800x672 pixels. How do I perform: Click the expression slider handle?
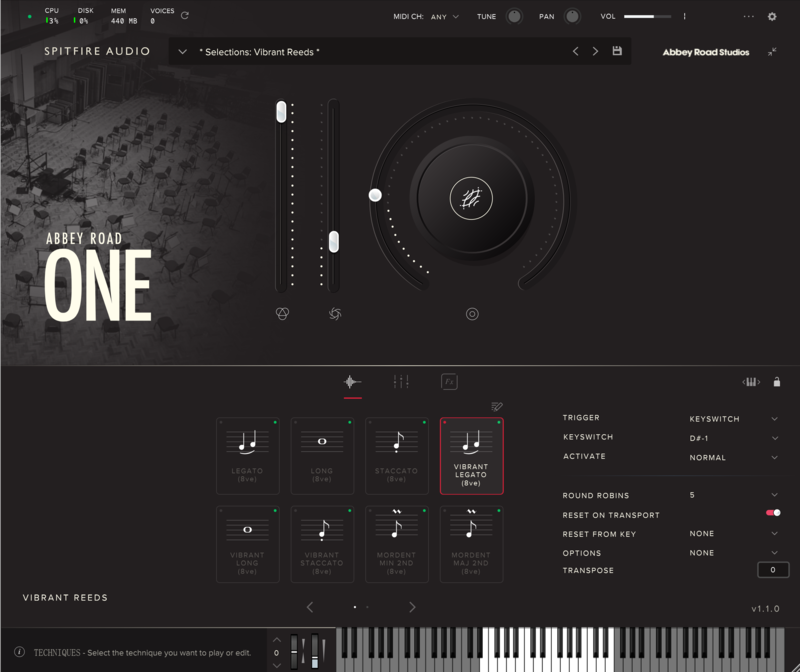point(281,112)
